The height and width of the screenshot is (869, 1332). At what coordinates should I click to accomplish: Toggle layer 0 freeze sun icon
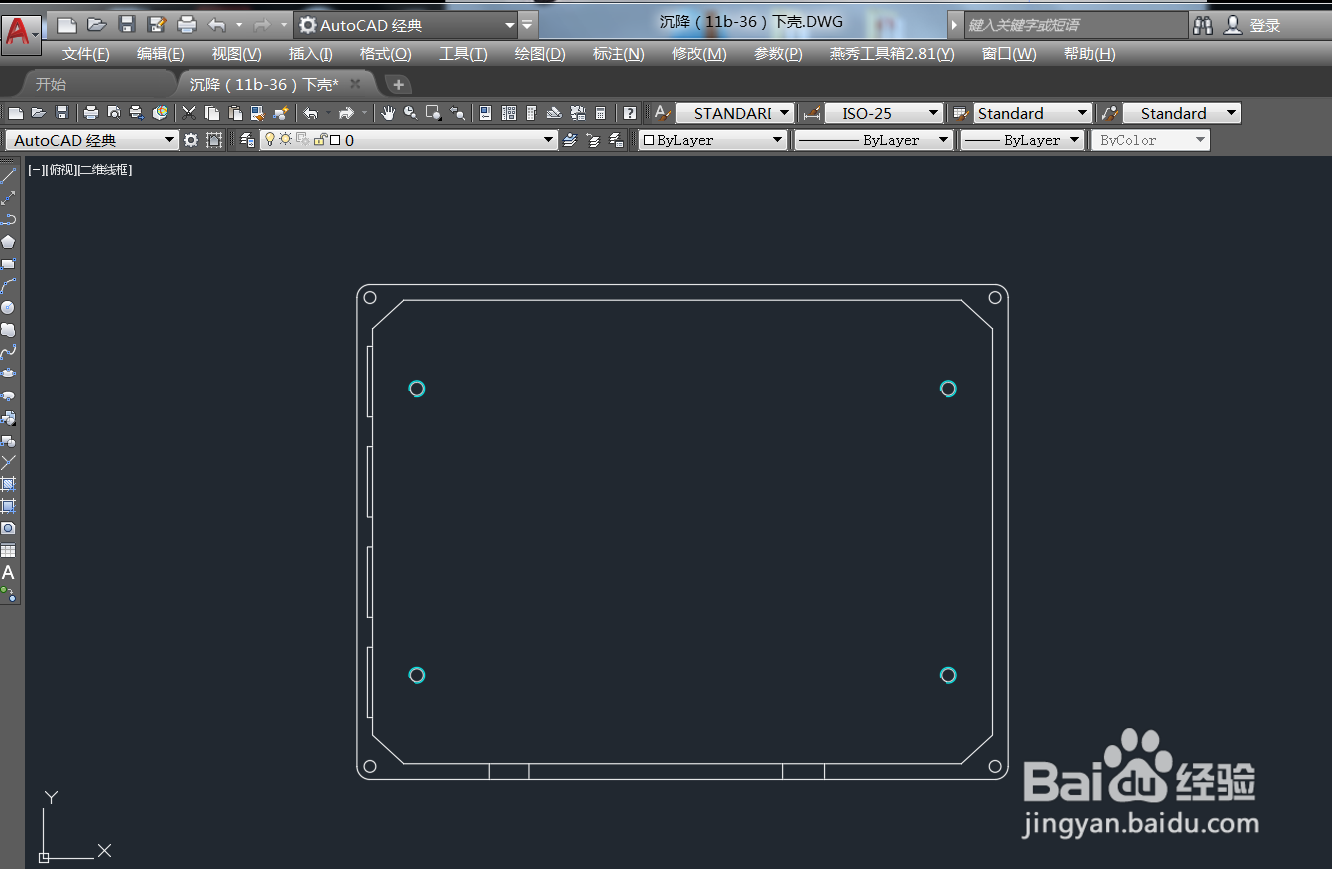tap(286, 139)
